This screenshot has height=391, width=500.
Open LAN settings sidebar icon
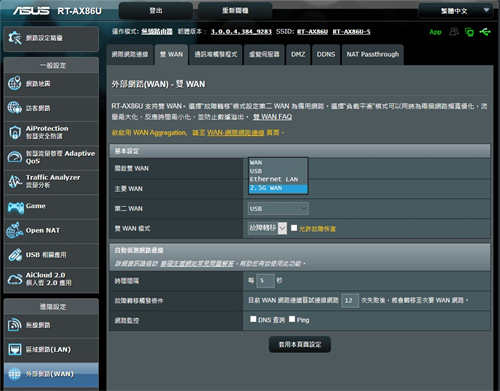[x=15, y=349]
